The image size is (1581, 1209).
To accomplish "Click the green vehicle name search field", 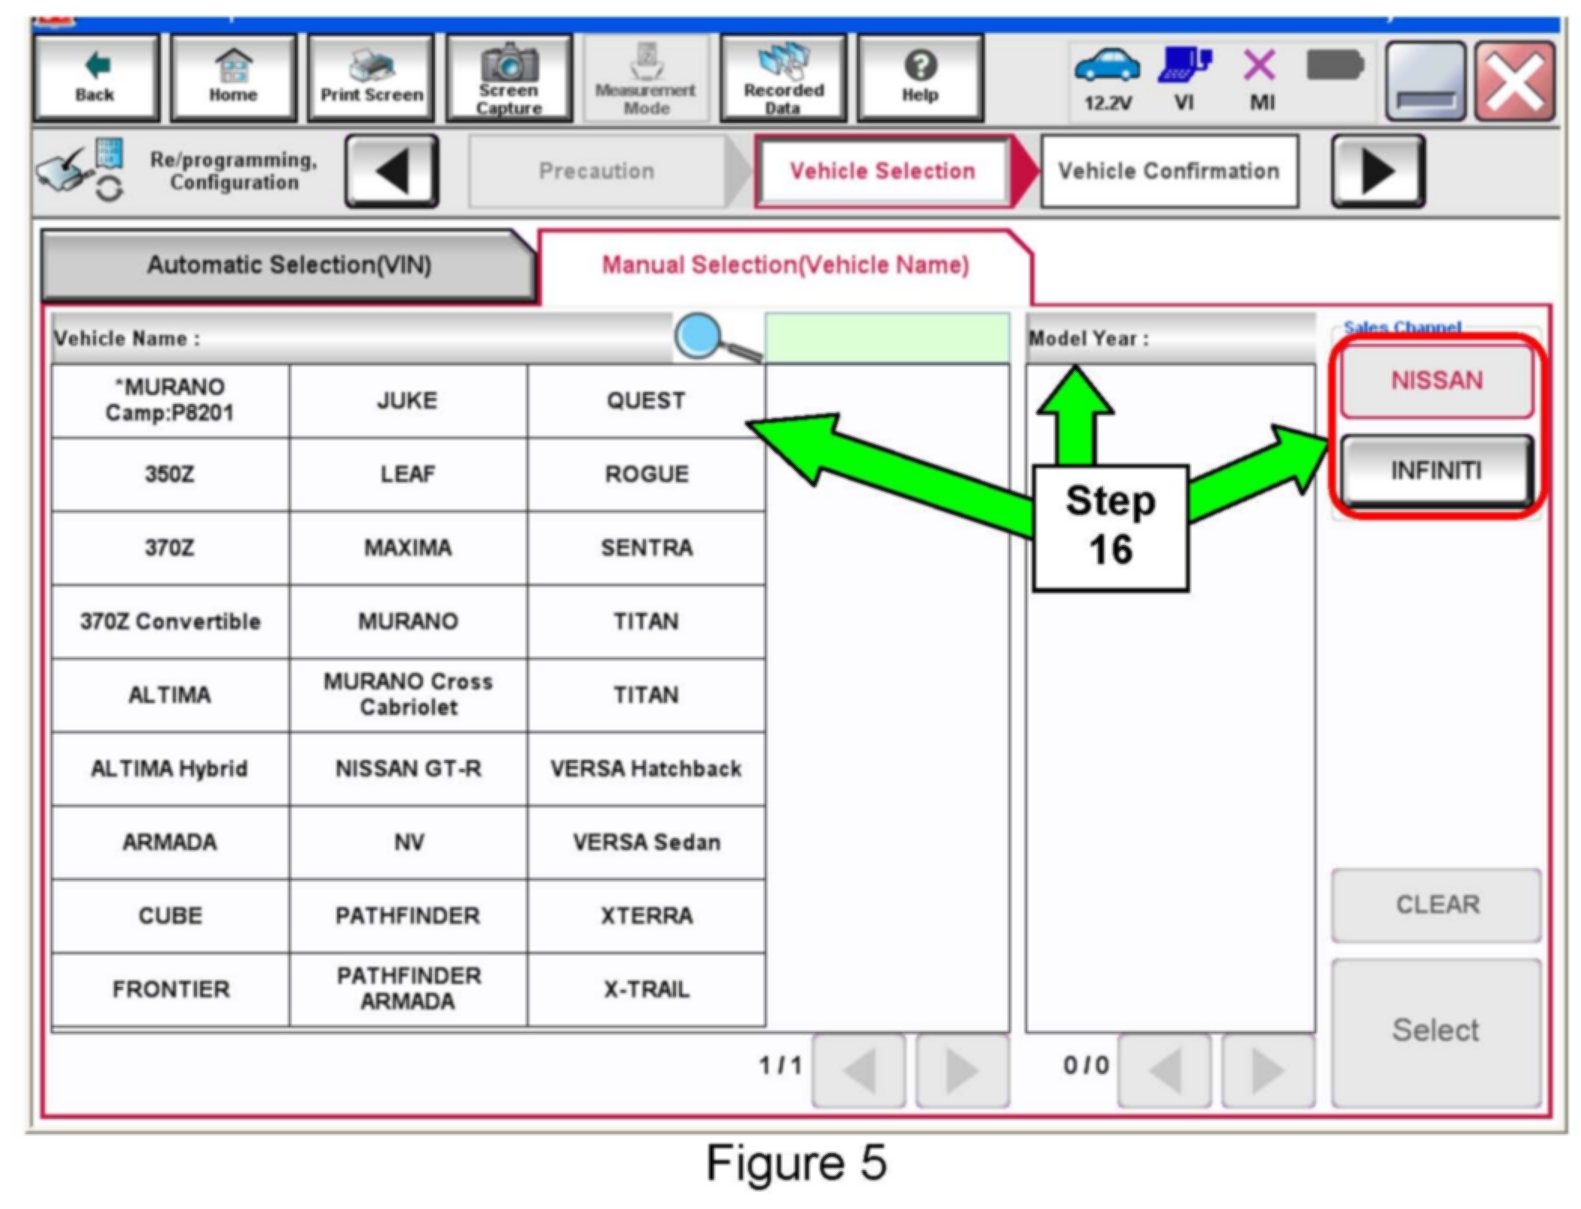I will click(887, 338).
